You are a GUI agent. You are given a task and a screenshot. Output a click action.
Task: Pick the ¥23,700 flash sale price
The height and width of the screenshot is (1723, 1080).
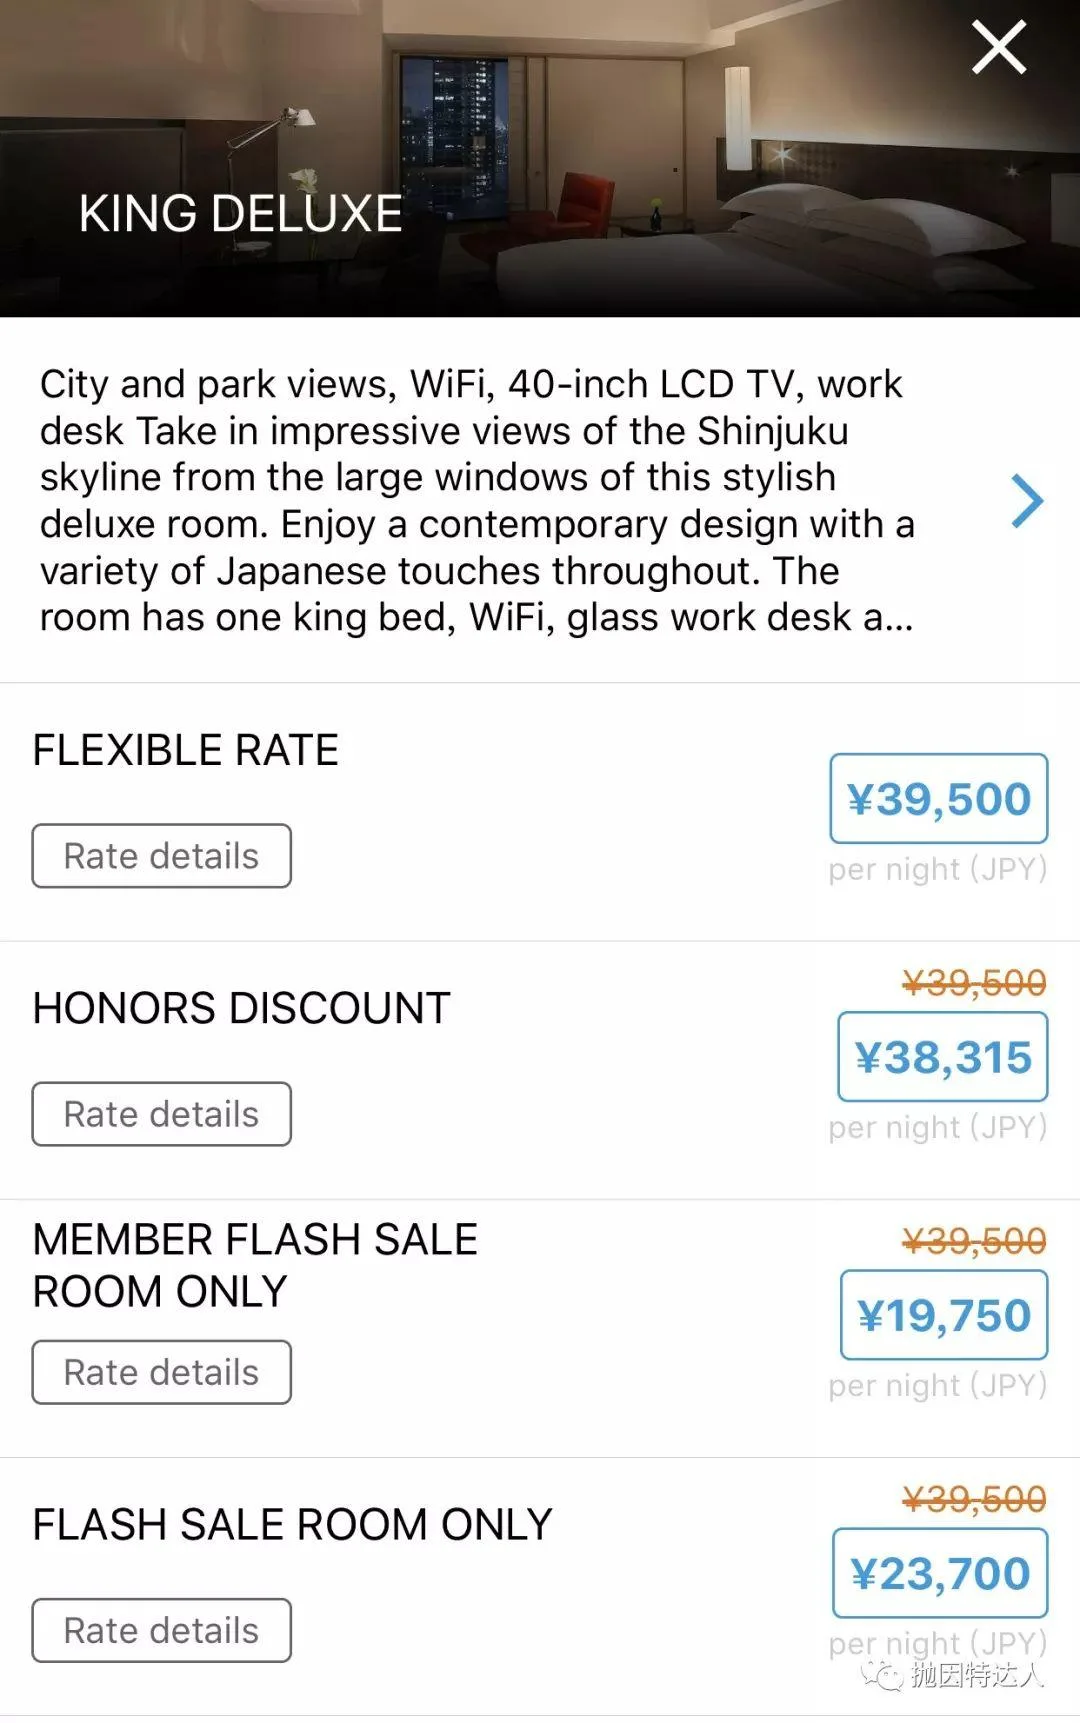coord(940,1573)
